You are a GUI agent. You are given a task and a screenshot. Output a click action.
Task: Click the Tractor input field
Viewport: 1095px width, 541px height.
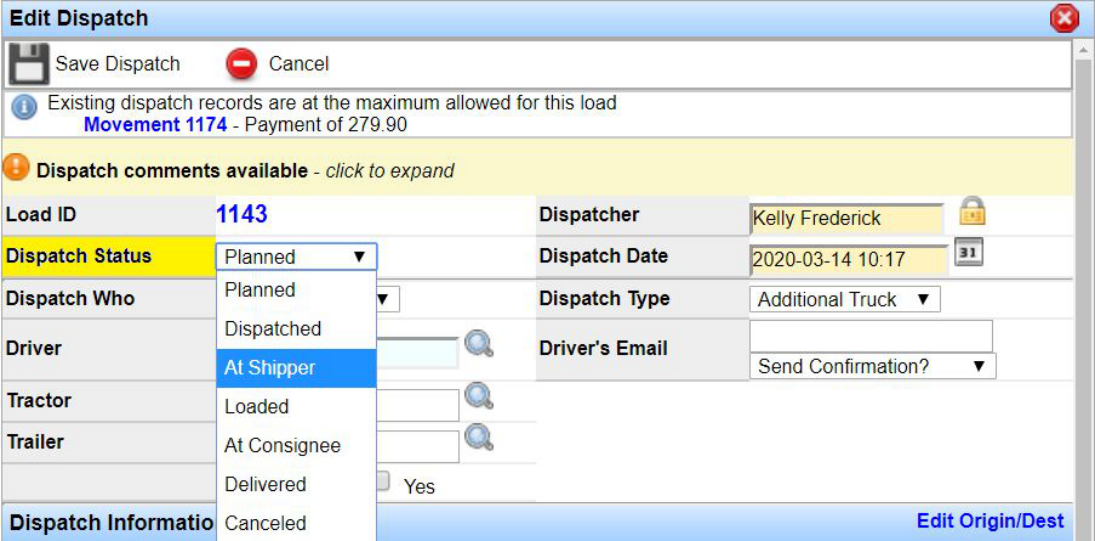pyautogui.click(x=418, y=405)
